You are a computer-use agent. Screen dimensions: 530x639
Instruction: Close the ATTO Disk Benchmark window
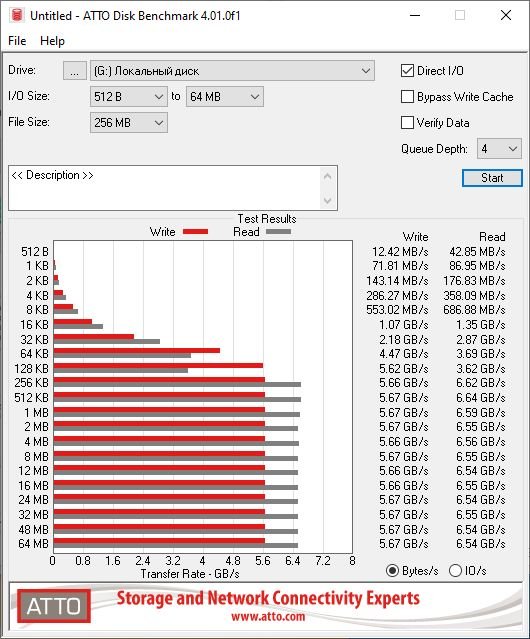coord(506,15)
